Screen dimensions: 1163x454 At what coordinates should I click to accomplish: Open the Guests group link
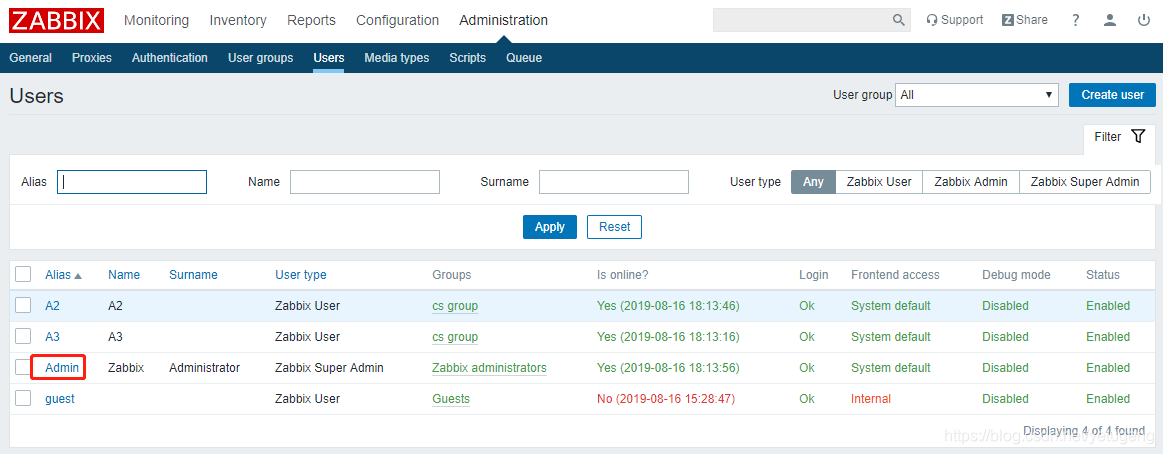pyautogui.click(x=451, y=399)
